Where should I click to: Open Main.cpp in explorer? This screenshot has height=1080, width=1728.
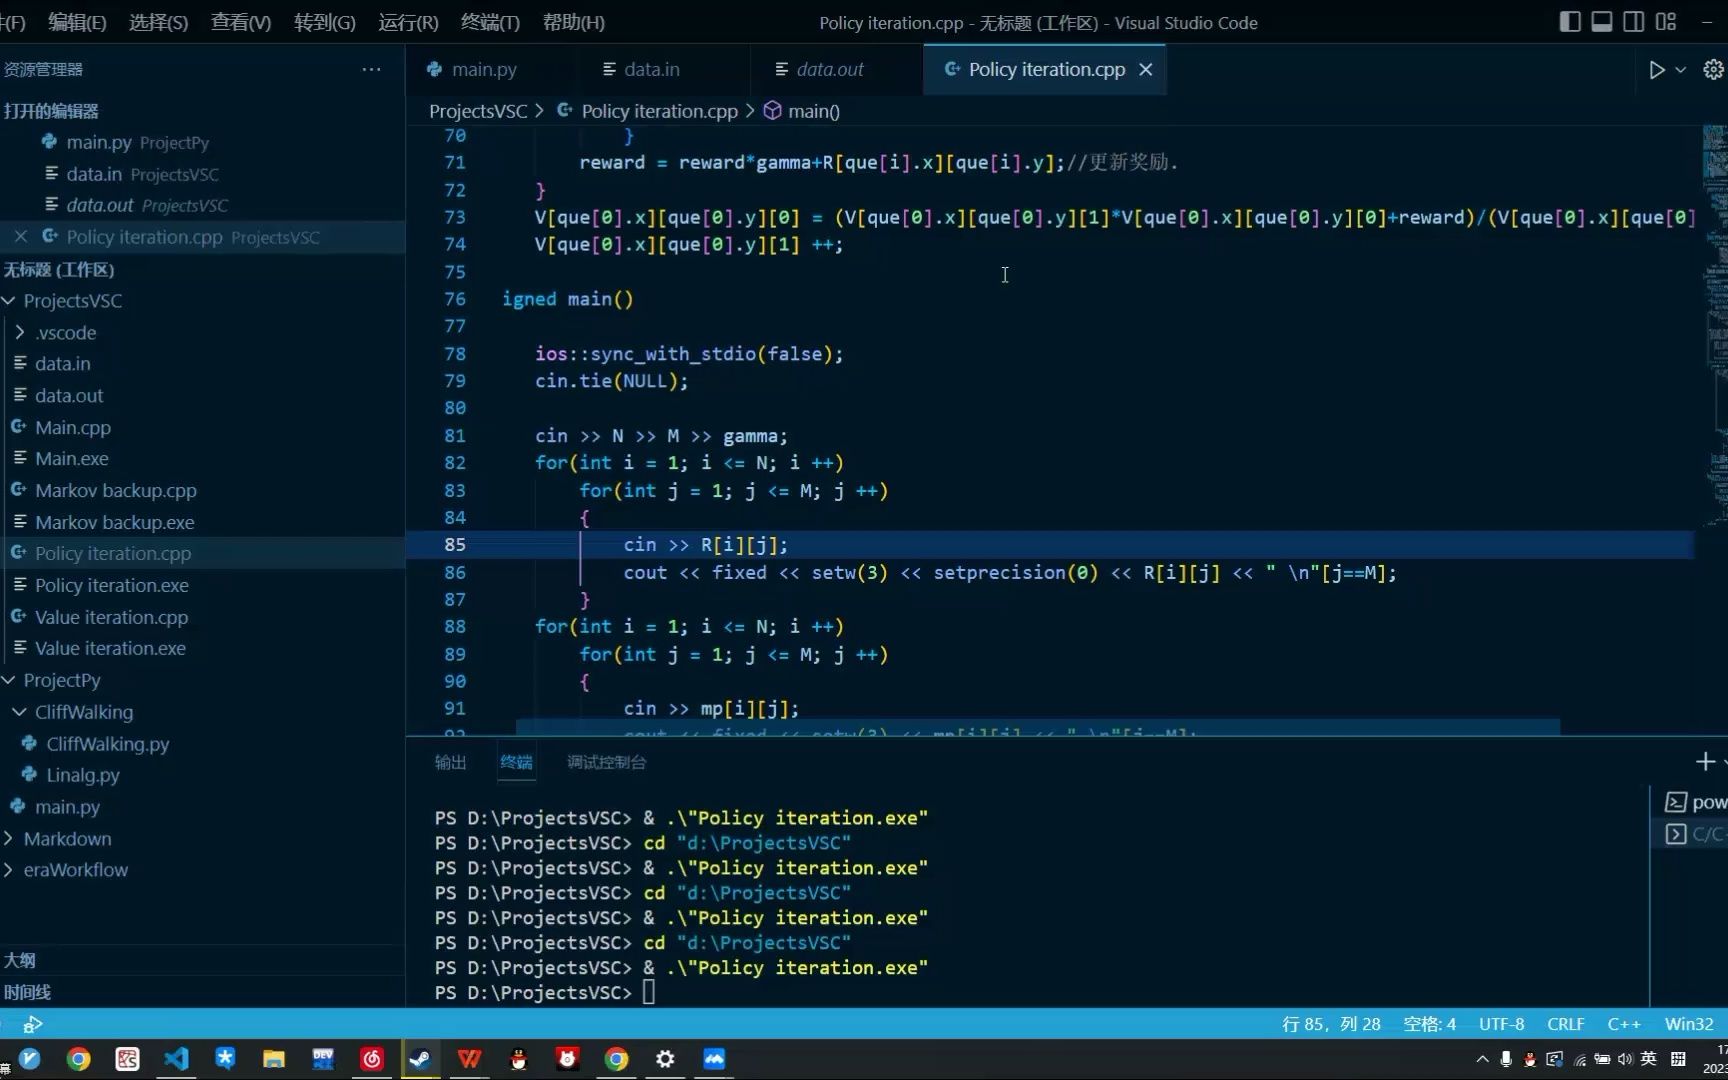73,428
